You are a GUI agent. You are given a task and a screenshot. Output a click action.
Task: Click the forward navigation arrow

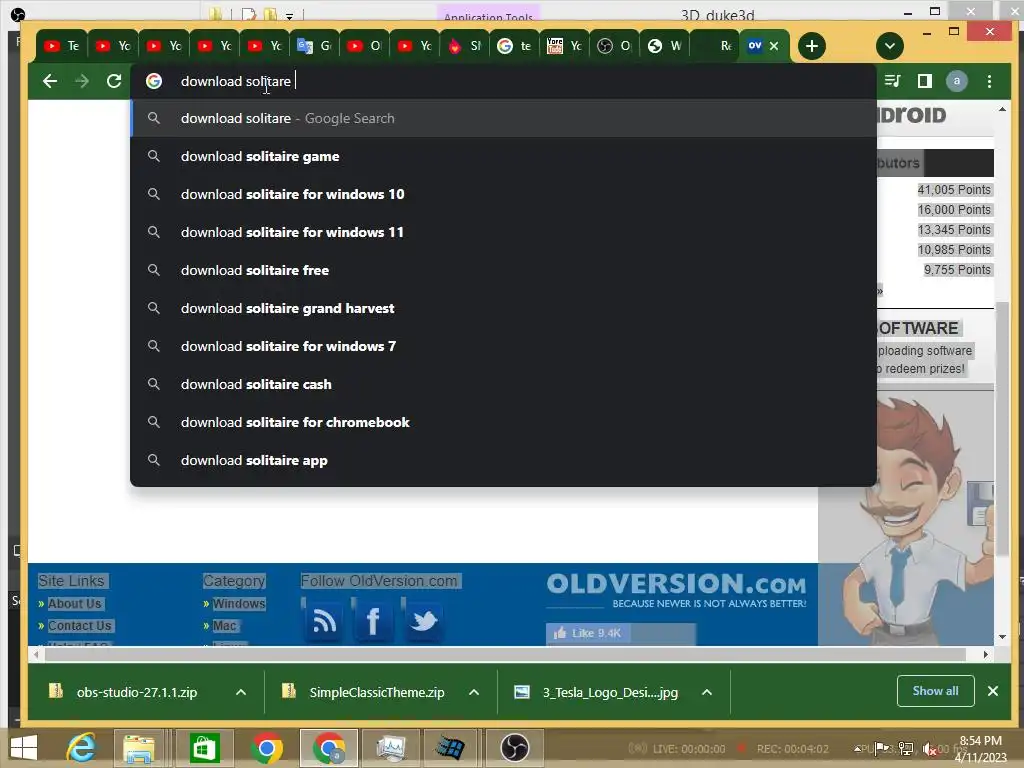coord(82,81)
